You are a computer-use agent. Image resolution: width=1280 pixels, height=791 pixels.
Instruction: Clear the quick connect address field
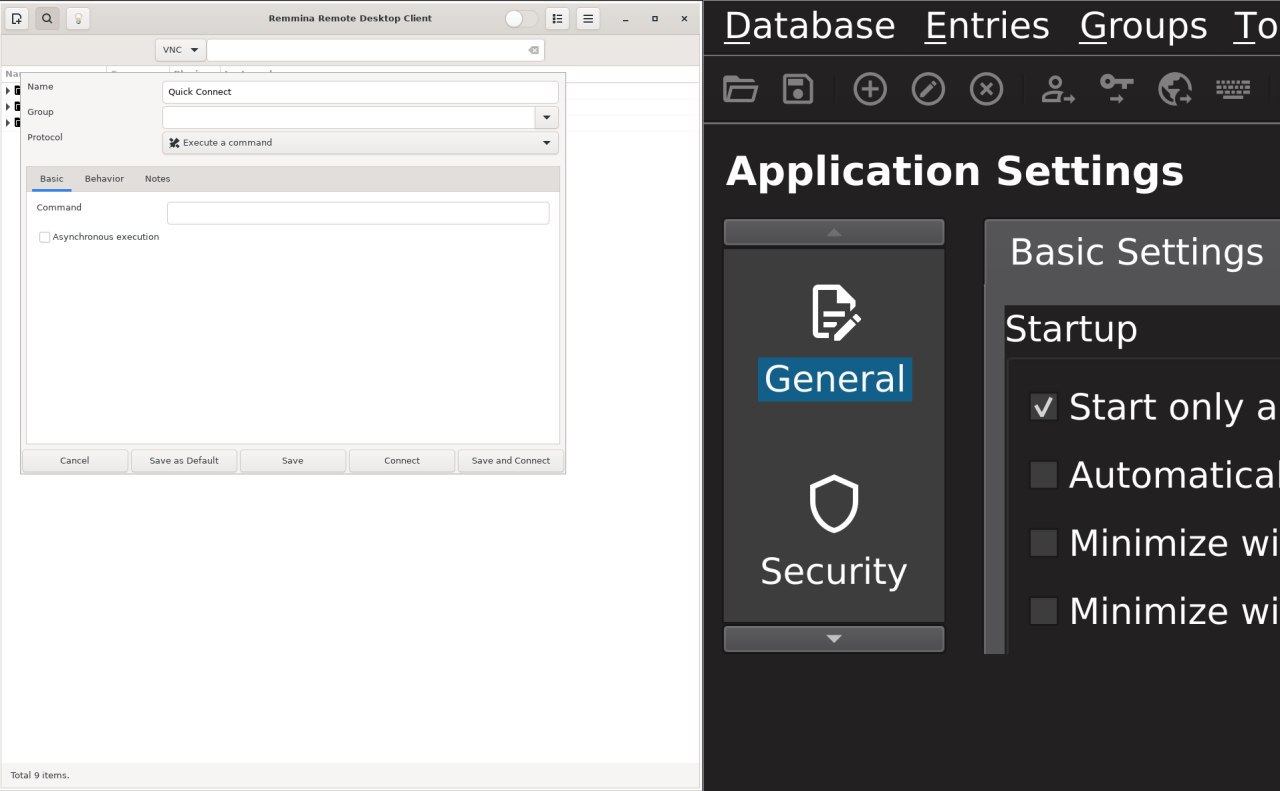(x=534, y=50)
